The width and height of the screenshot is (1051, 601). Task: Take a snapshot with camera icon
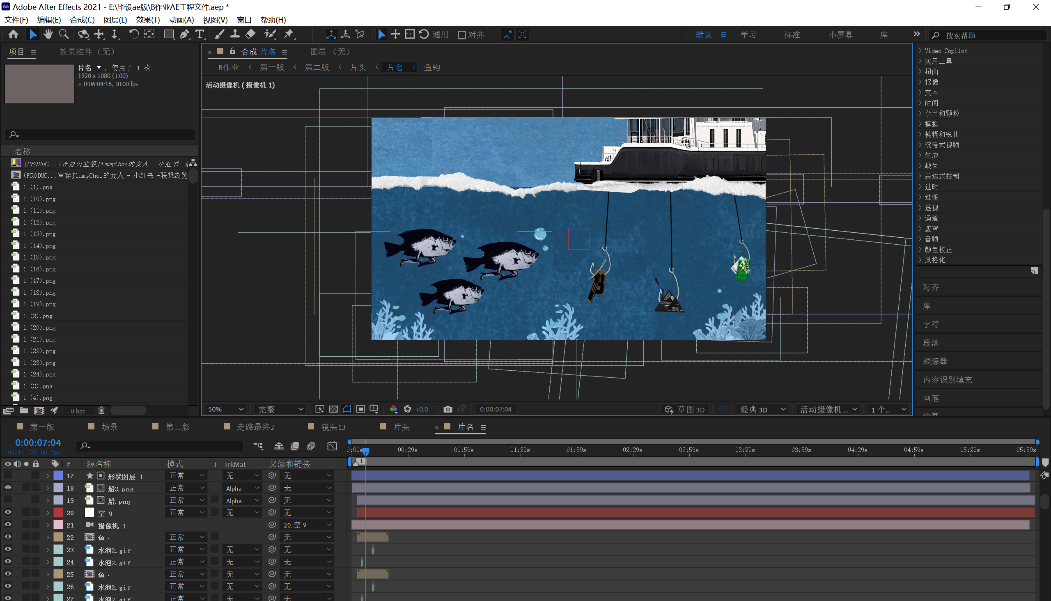coord(448,409)
